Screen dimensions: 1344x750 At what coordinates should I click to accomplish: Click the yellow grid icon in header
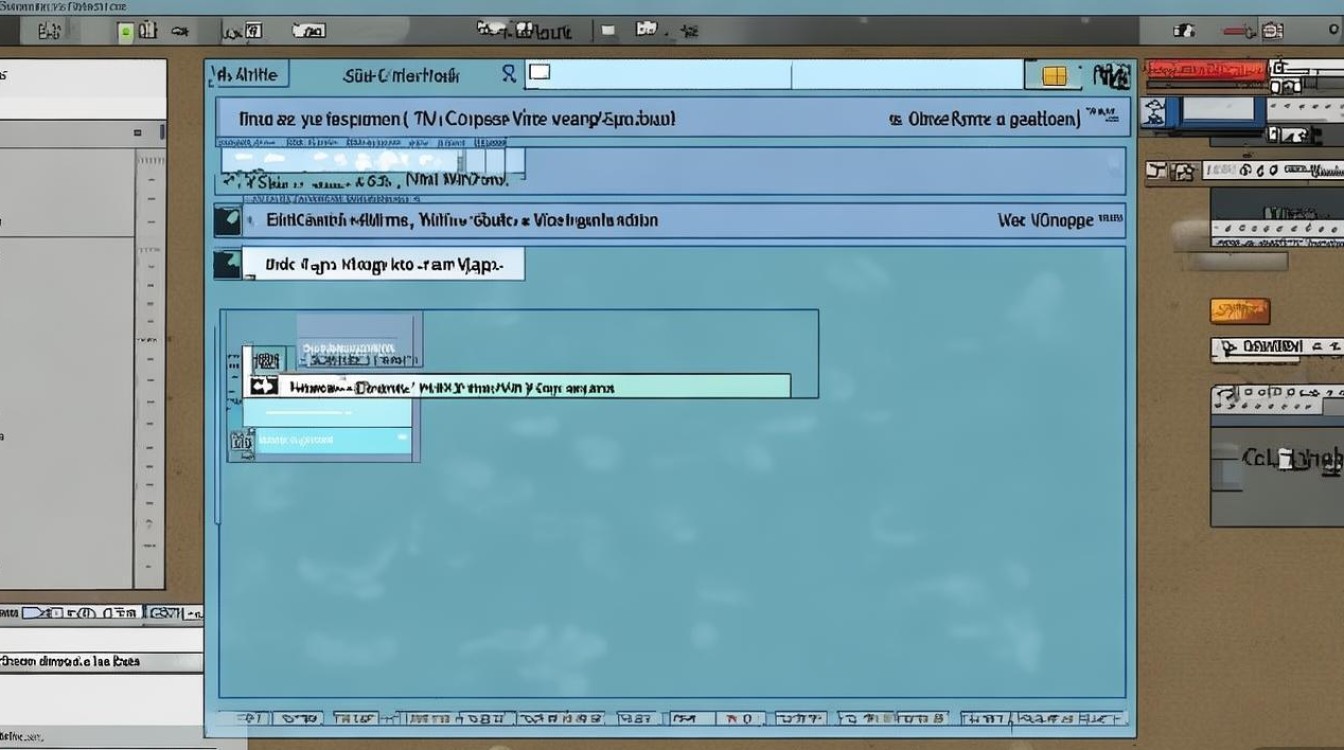point(1054,76)
